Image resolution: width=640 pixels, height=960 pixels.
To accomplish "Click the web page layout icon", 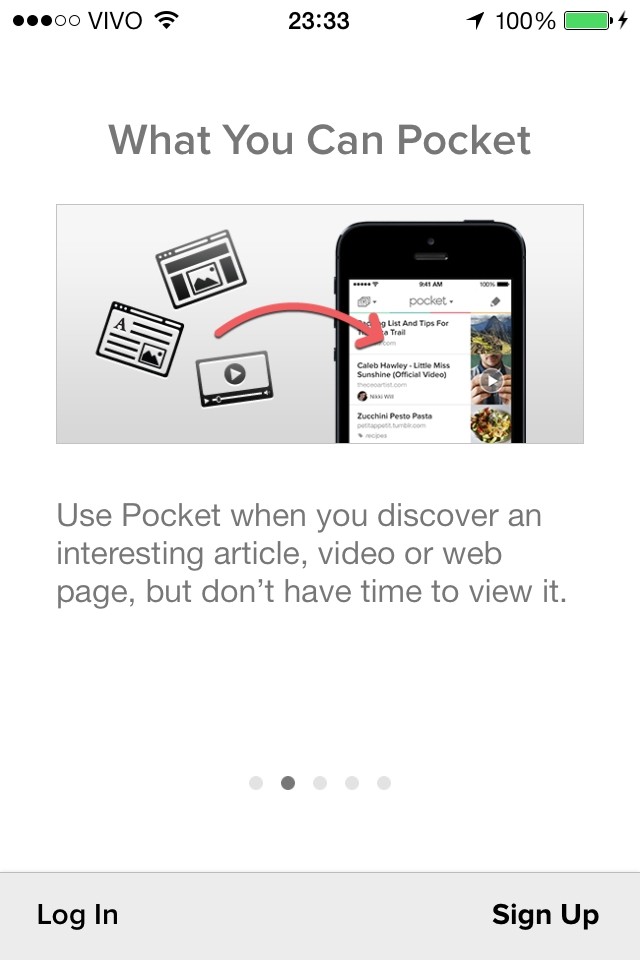I will coord(201,269).
